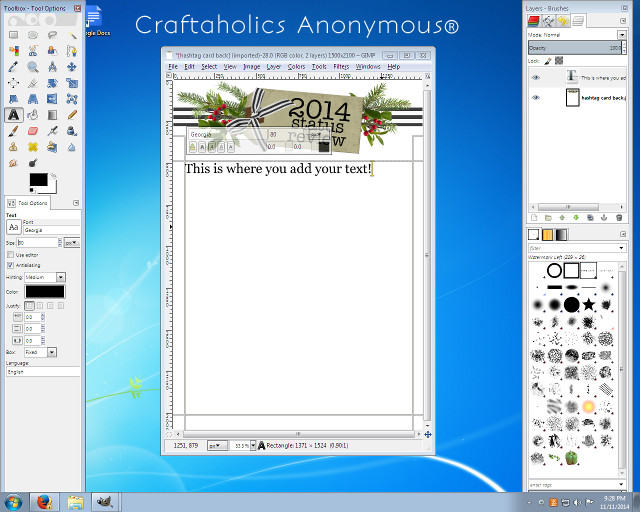The height and width of the screenshot is (512, 640).
Task: Open size unit px dropdown
Action: point(72,243)
